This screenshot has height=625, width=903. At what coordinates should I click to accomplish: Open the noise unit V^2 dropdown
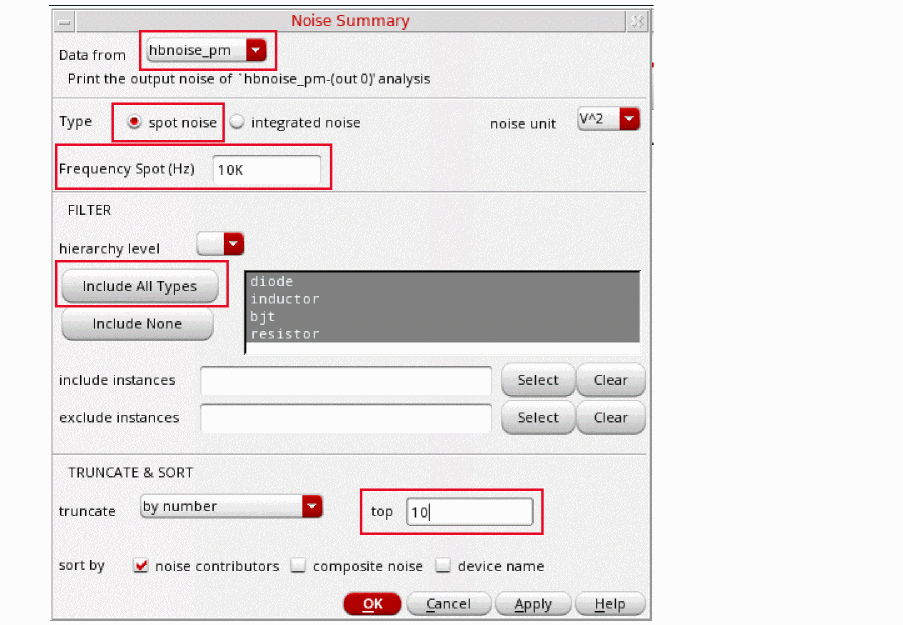coord(609,119)
